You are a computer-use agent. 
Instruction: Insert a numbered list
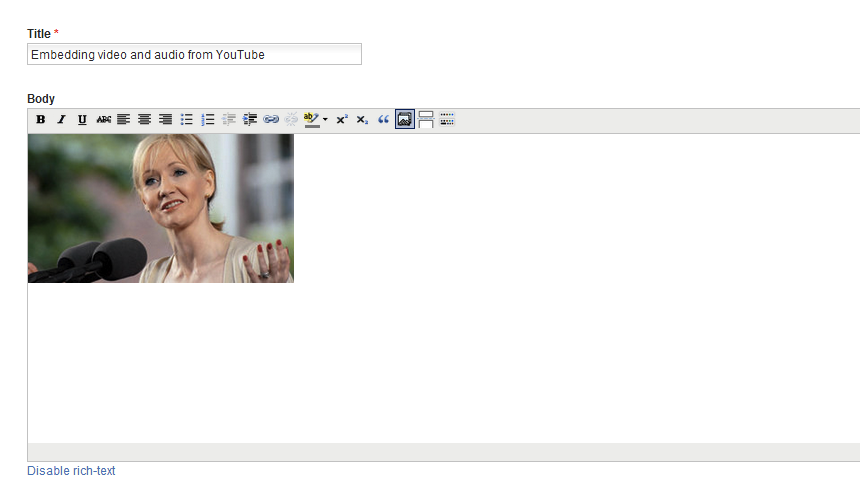coord(207,120)
